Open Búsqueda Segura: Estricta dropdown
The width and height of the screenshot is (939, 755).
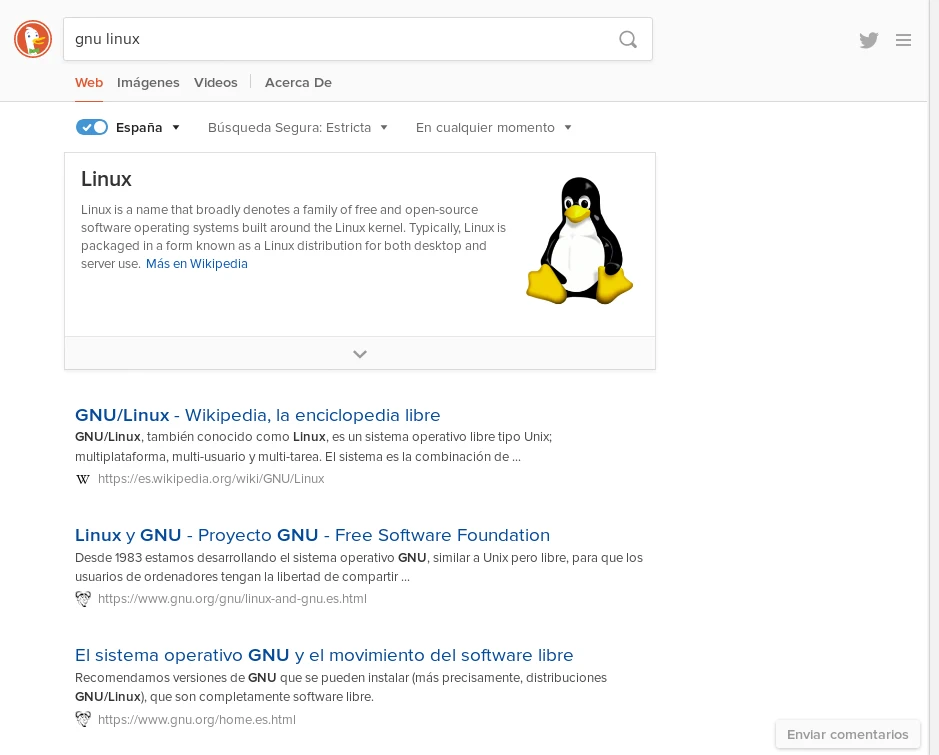coord(298,127)
